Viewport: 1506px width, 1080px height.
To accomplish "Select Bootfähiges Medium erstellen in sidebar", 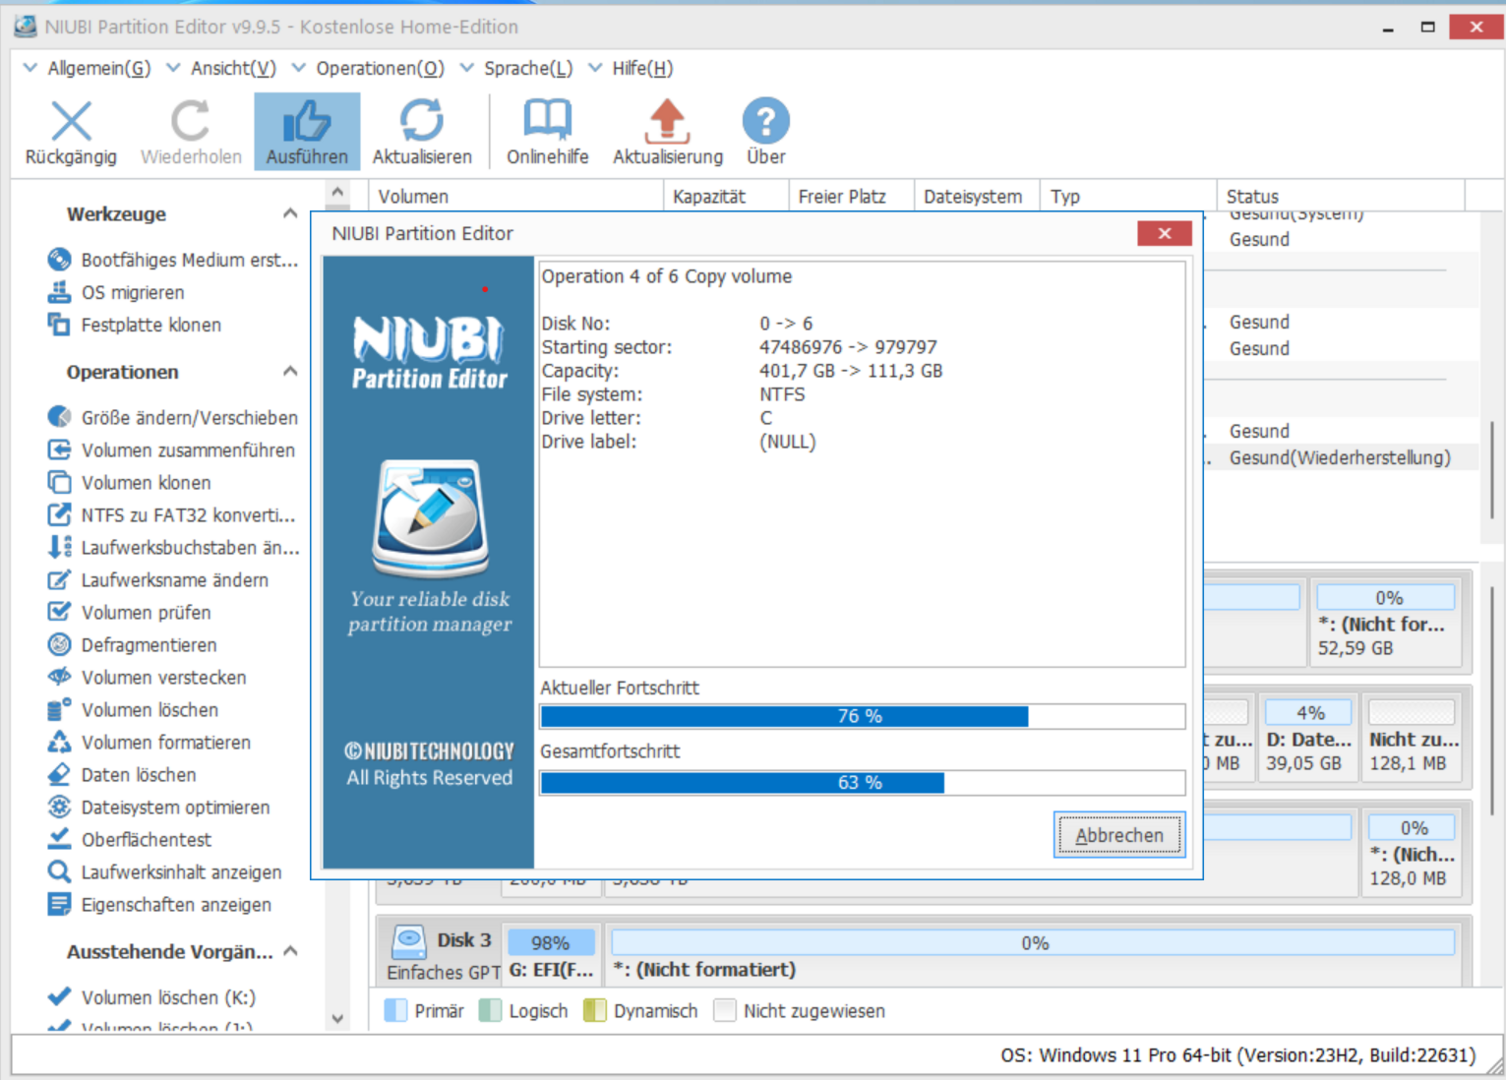I will click(189, 260).
